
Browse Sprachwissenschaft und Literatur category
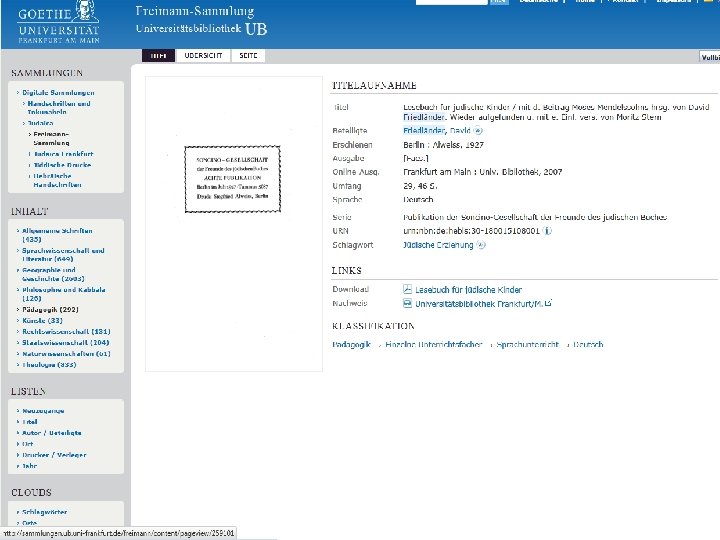point(63,255)
